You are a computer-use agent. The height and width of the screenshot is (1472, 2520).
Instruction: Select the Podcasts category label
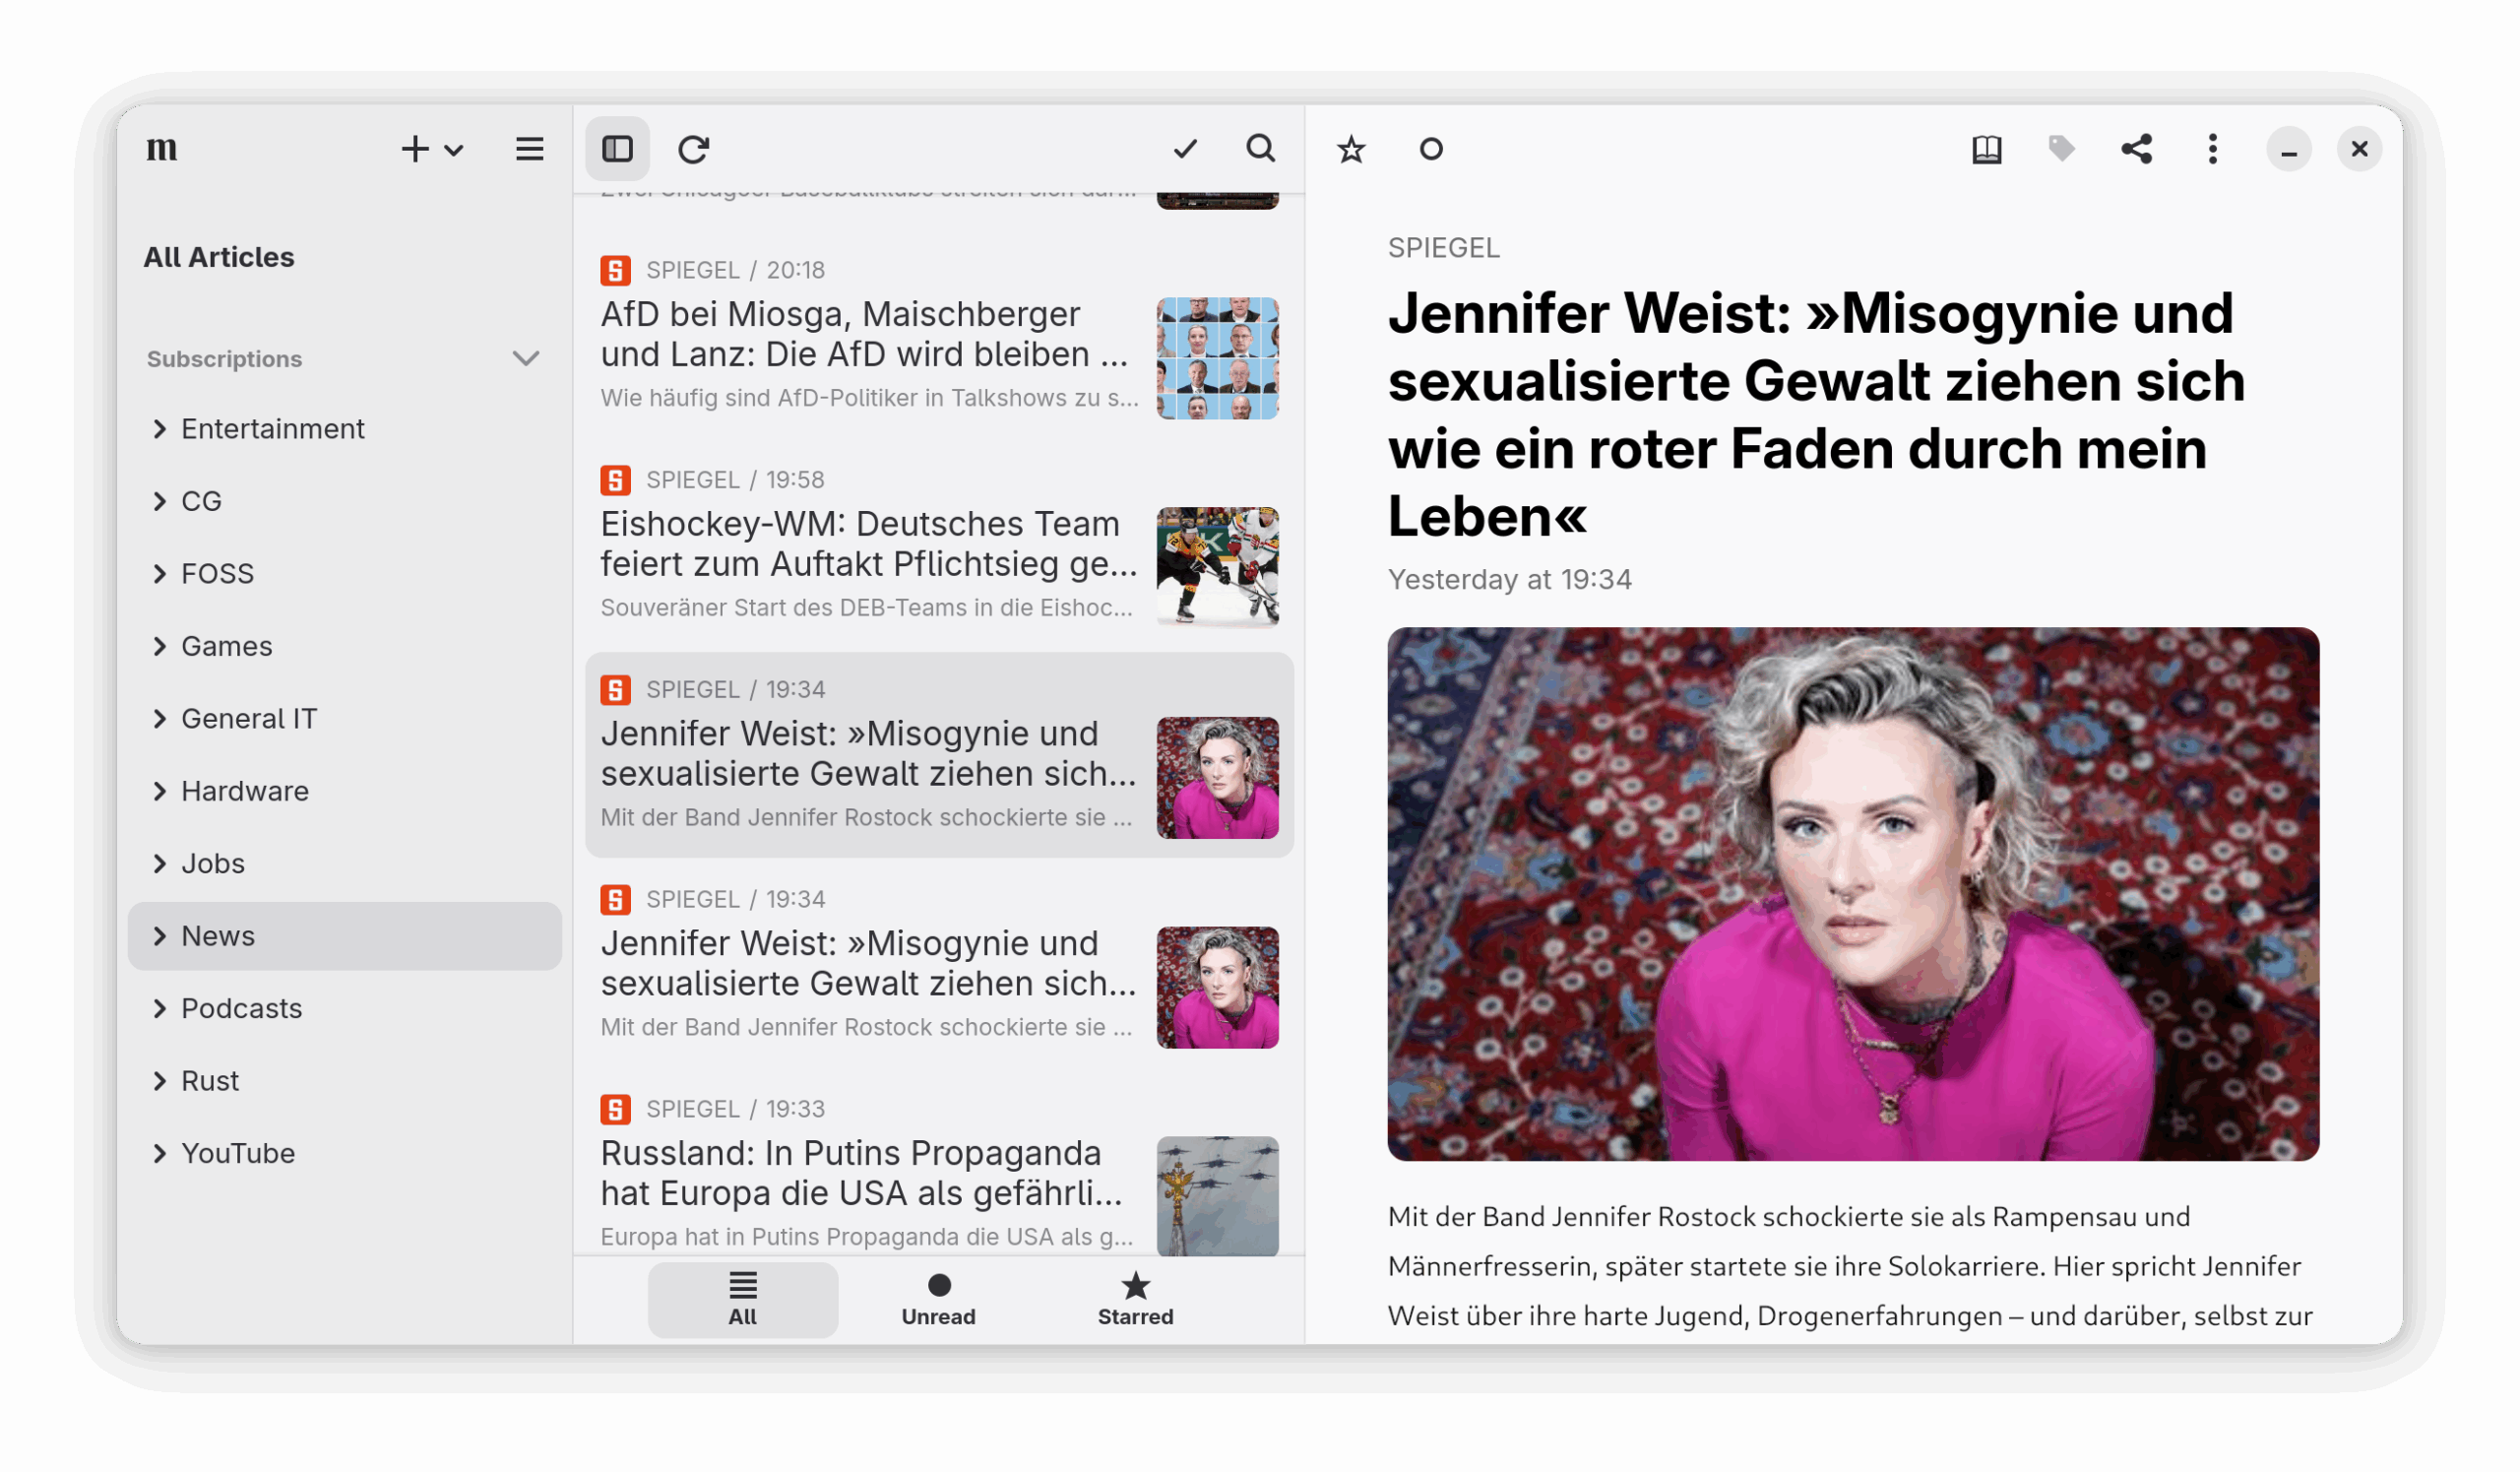coord(241,1008)
